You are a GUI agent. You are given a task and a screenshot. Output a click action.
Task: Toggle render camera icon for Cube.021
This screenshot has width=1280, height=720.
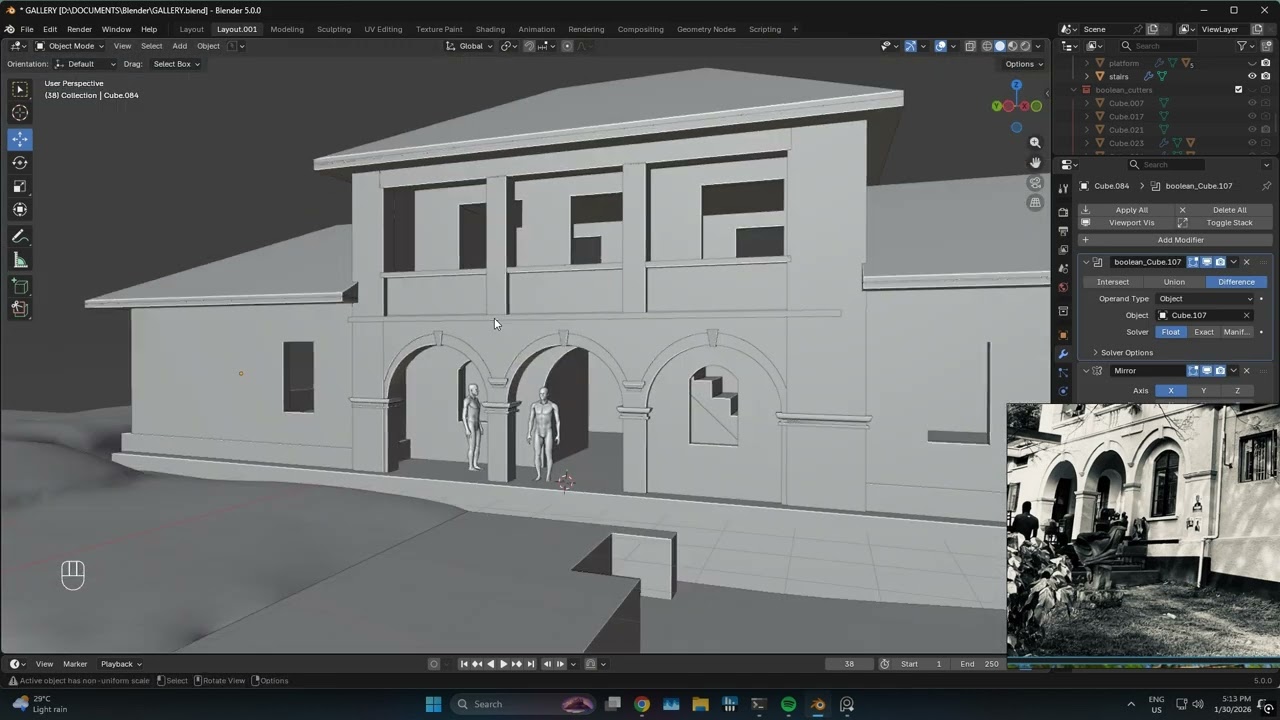(1265, 130)
